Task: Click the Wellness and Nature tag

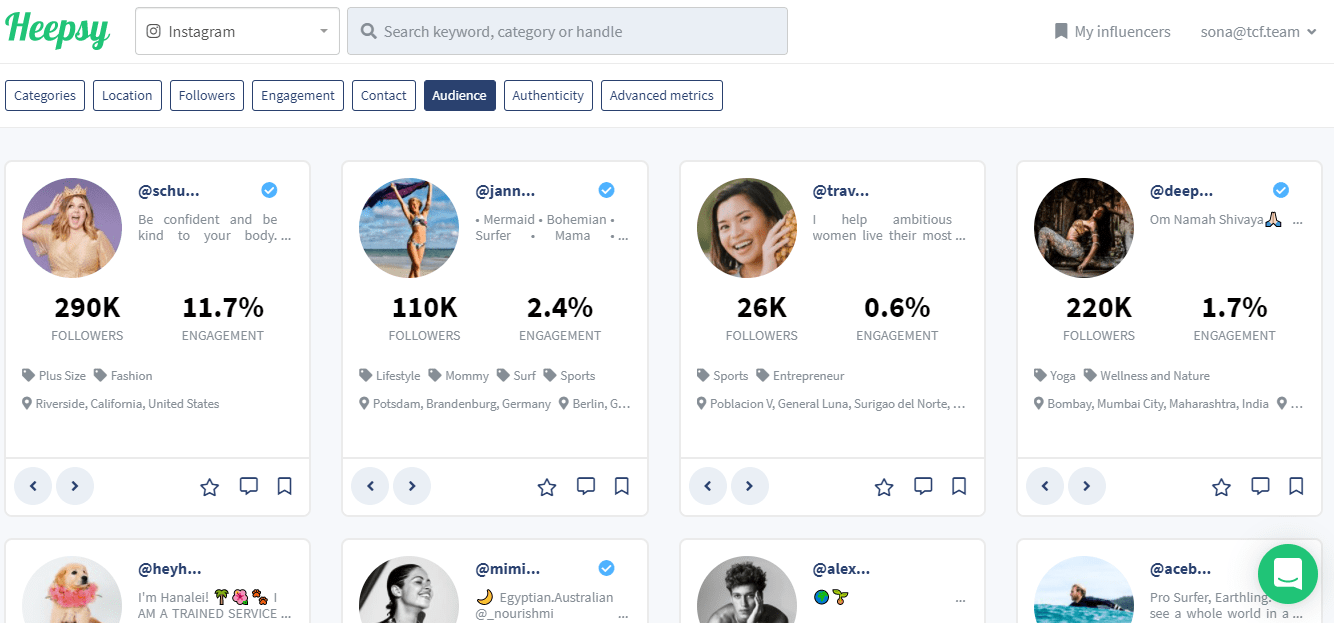Action: point(1147,376)
